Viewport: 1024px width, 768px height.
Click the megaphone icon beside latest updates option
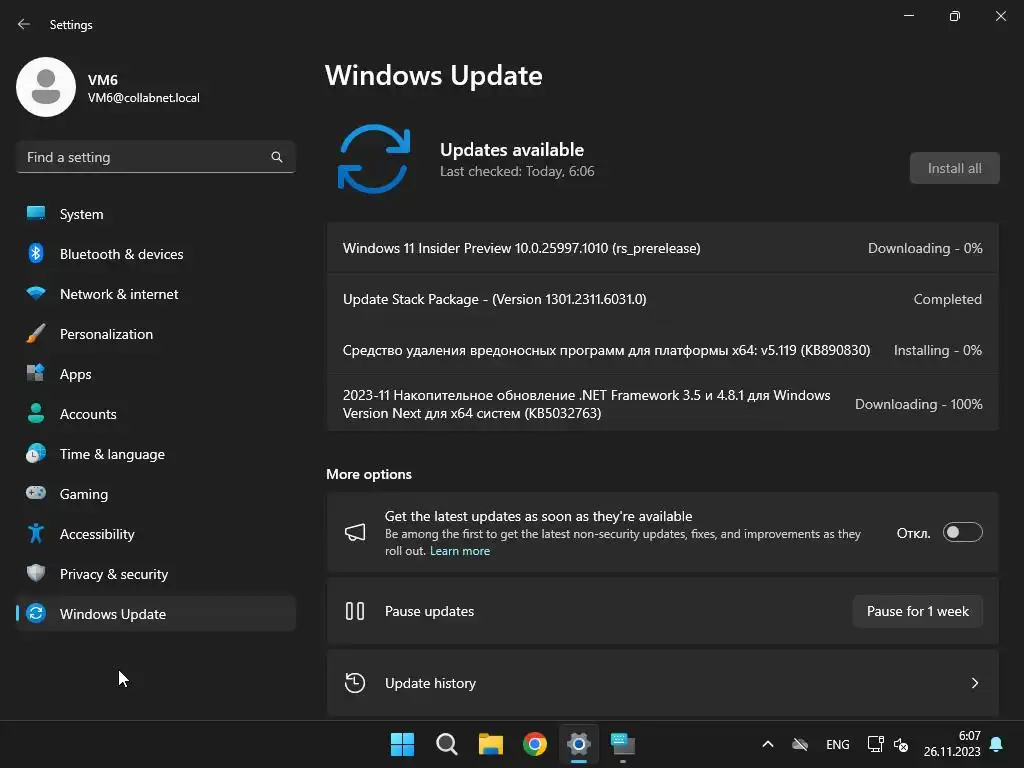355,533
